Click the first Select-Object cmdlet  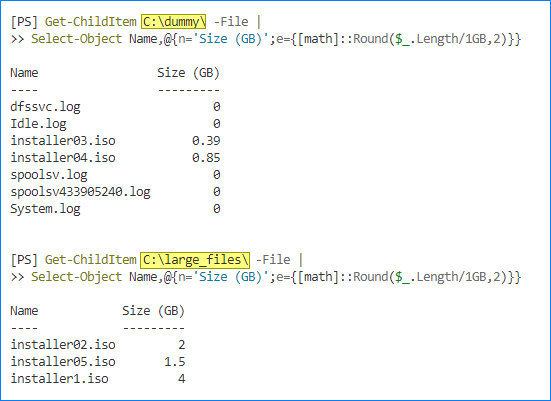click(x=77, y=39)
